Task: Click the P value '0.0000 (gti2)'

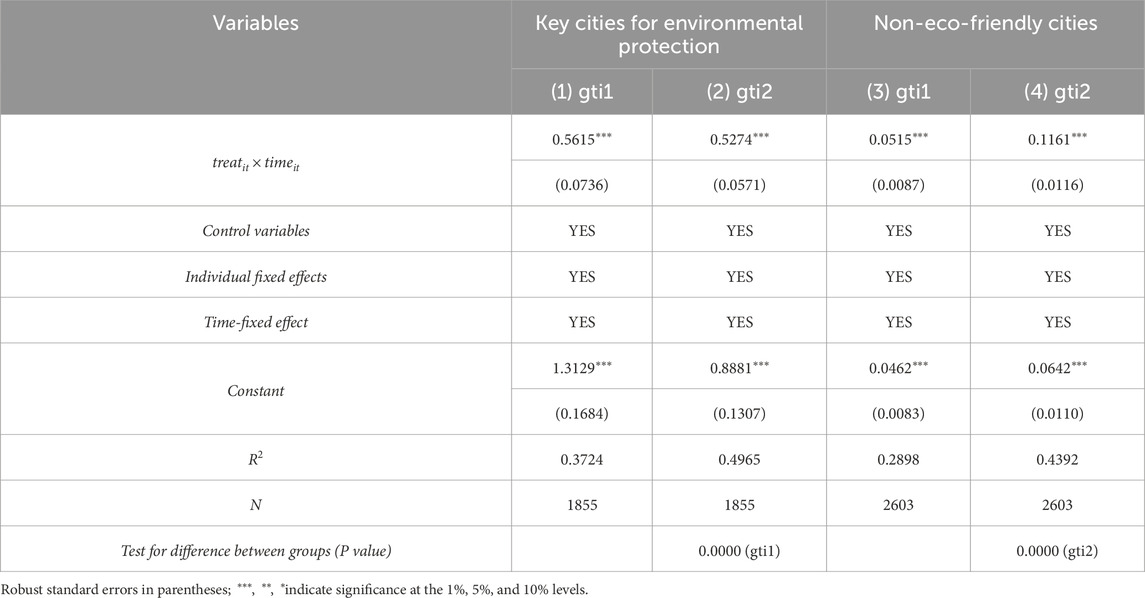Action: pyautogui.click(x=1058, y=550)
